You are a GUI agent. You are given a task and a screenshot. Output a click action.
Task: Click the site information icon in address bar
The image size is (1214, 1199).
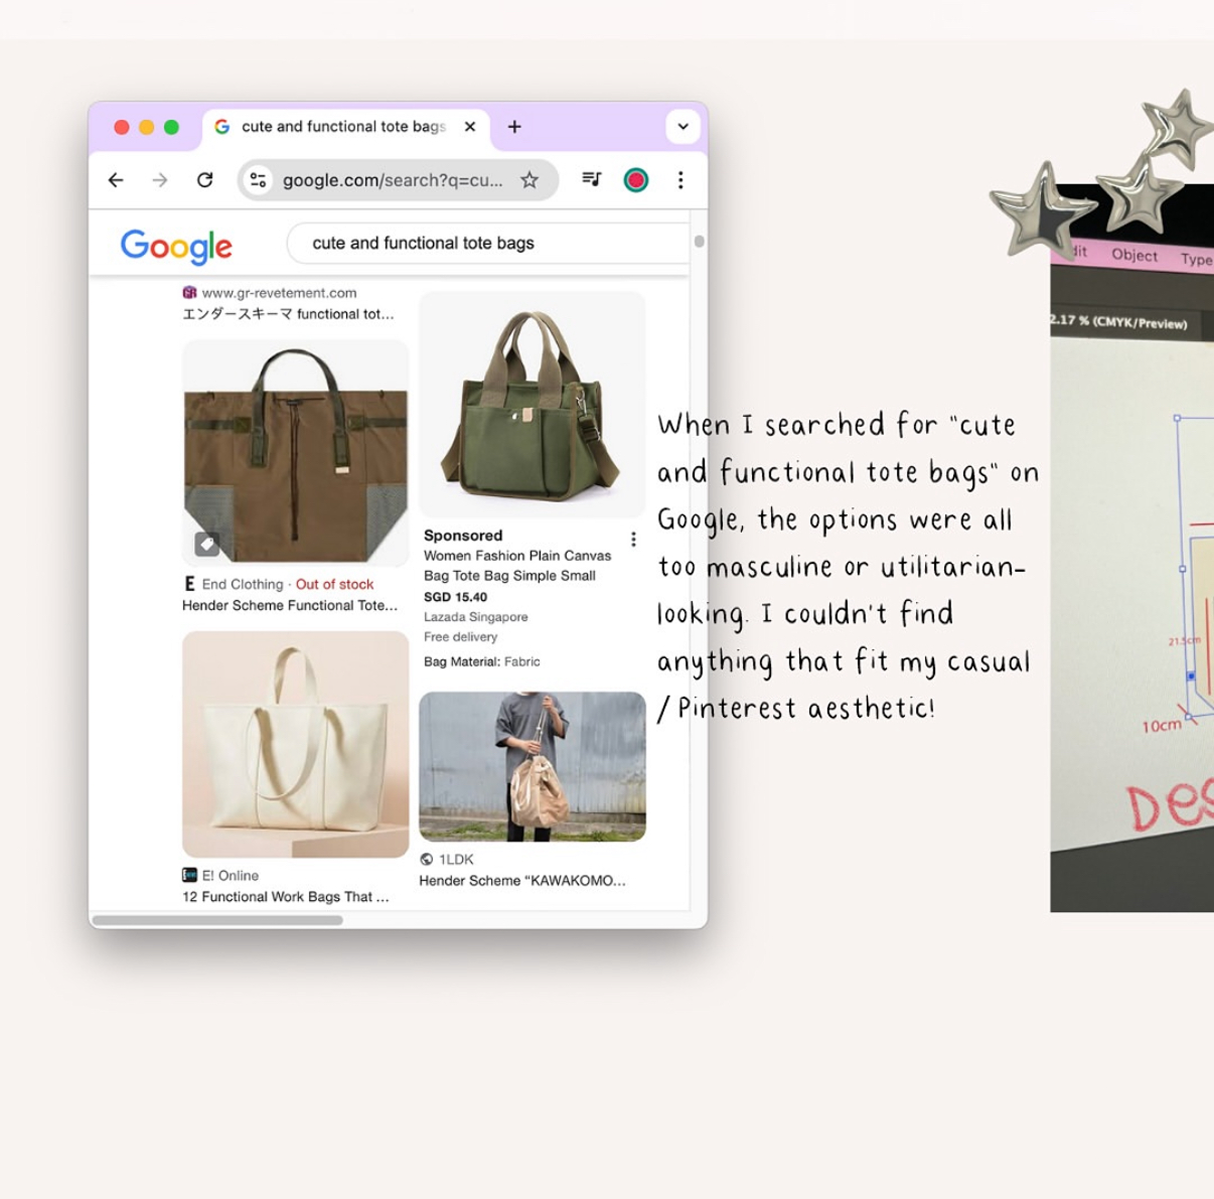click(259, 180)
